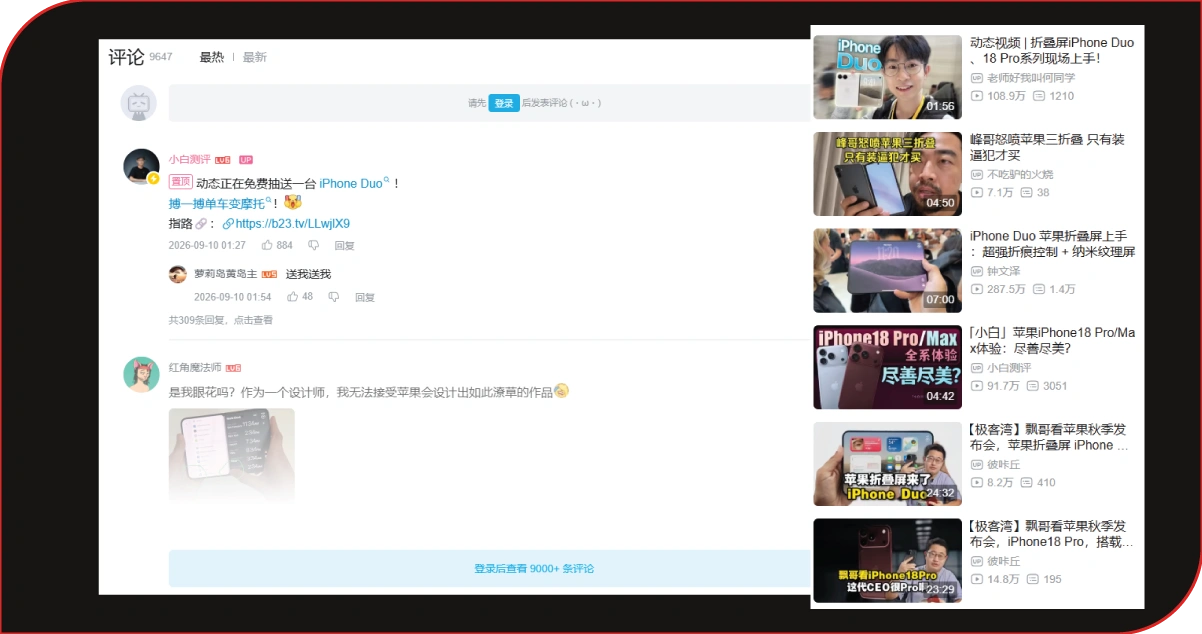Click the blue 登录 button in comment box
The width and height of the screenshot is (1202, 634).
(504, 103)
